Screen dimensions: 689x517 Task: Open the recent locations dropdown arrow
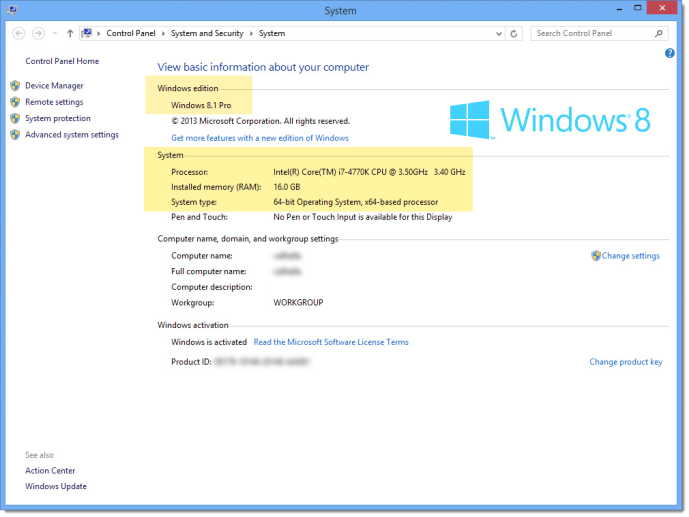pos(54,33)
